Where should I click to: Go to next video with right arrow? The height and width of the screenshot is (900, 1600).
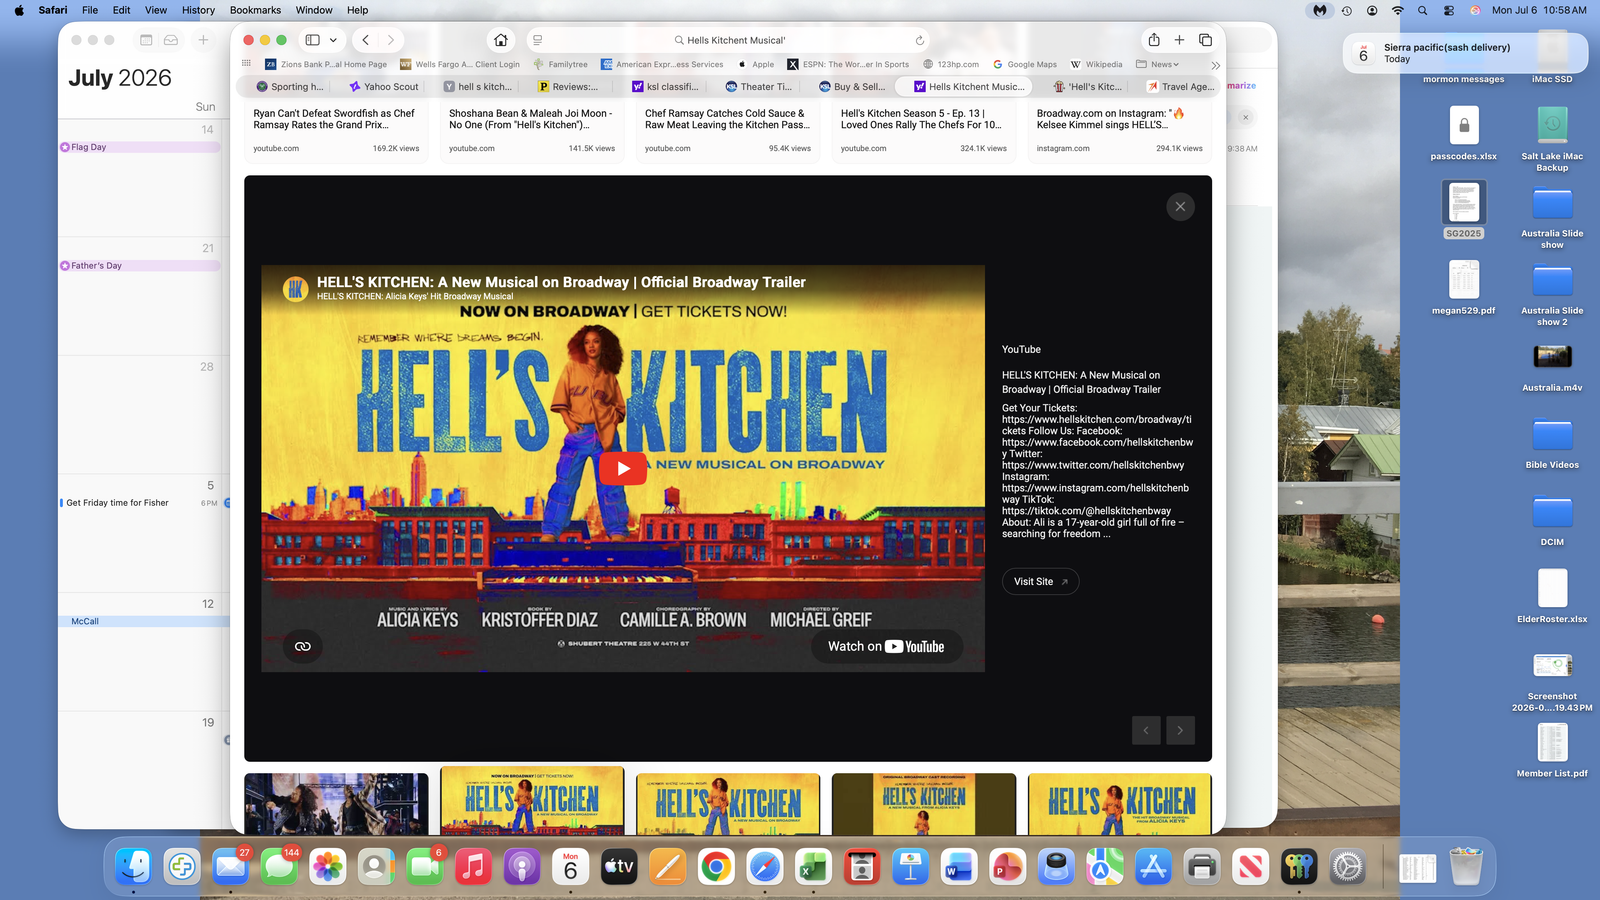click(1180, 730)
